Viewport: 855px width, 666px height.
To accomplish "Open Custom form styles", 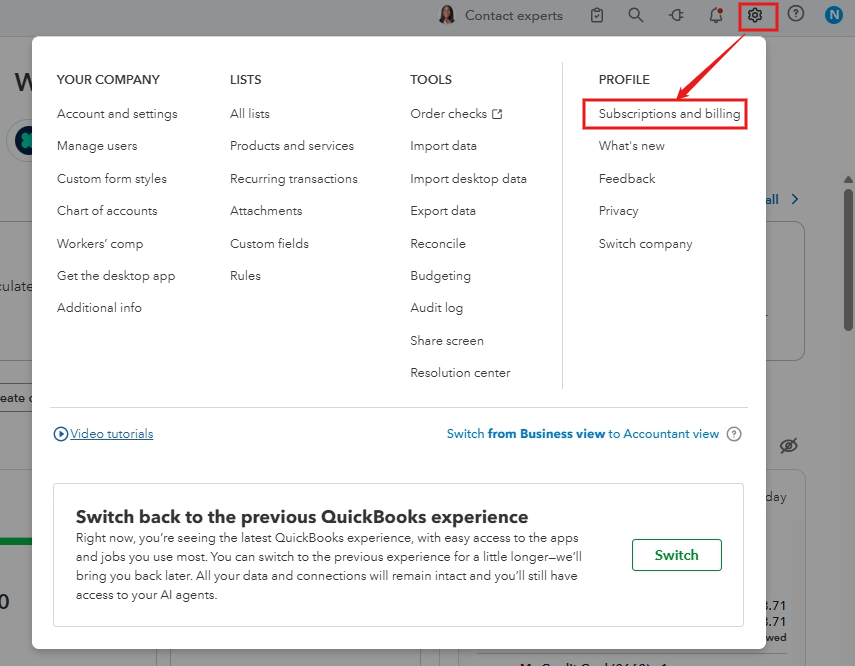I will tap(112, 178).
